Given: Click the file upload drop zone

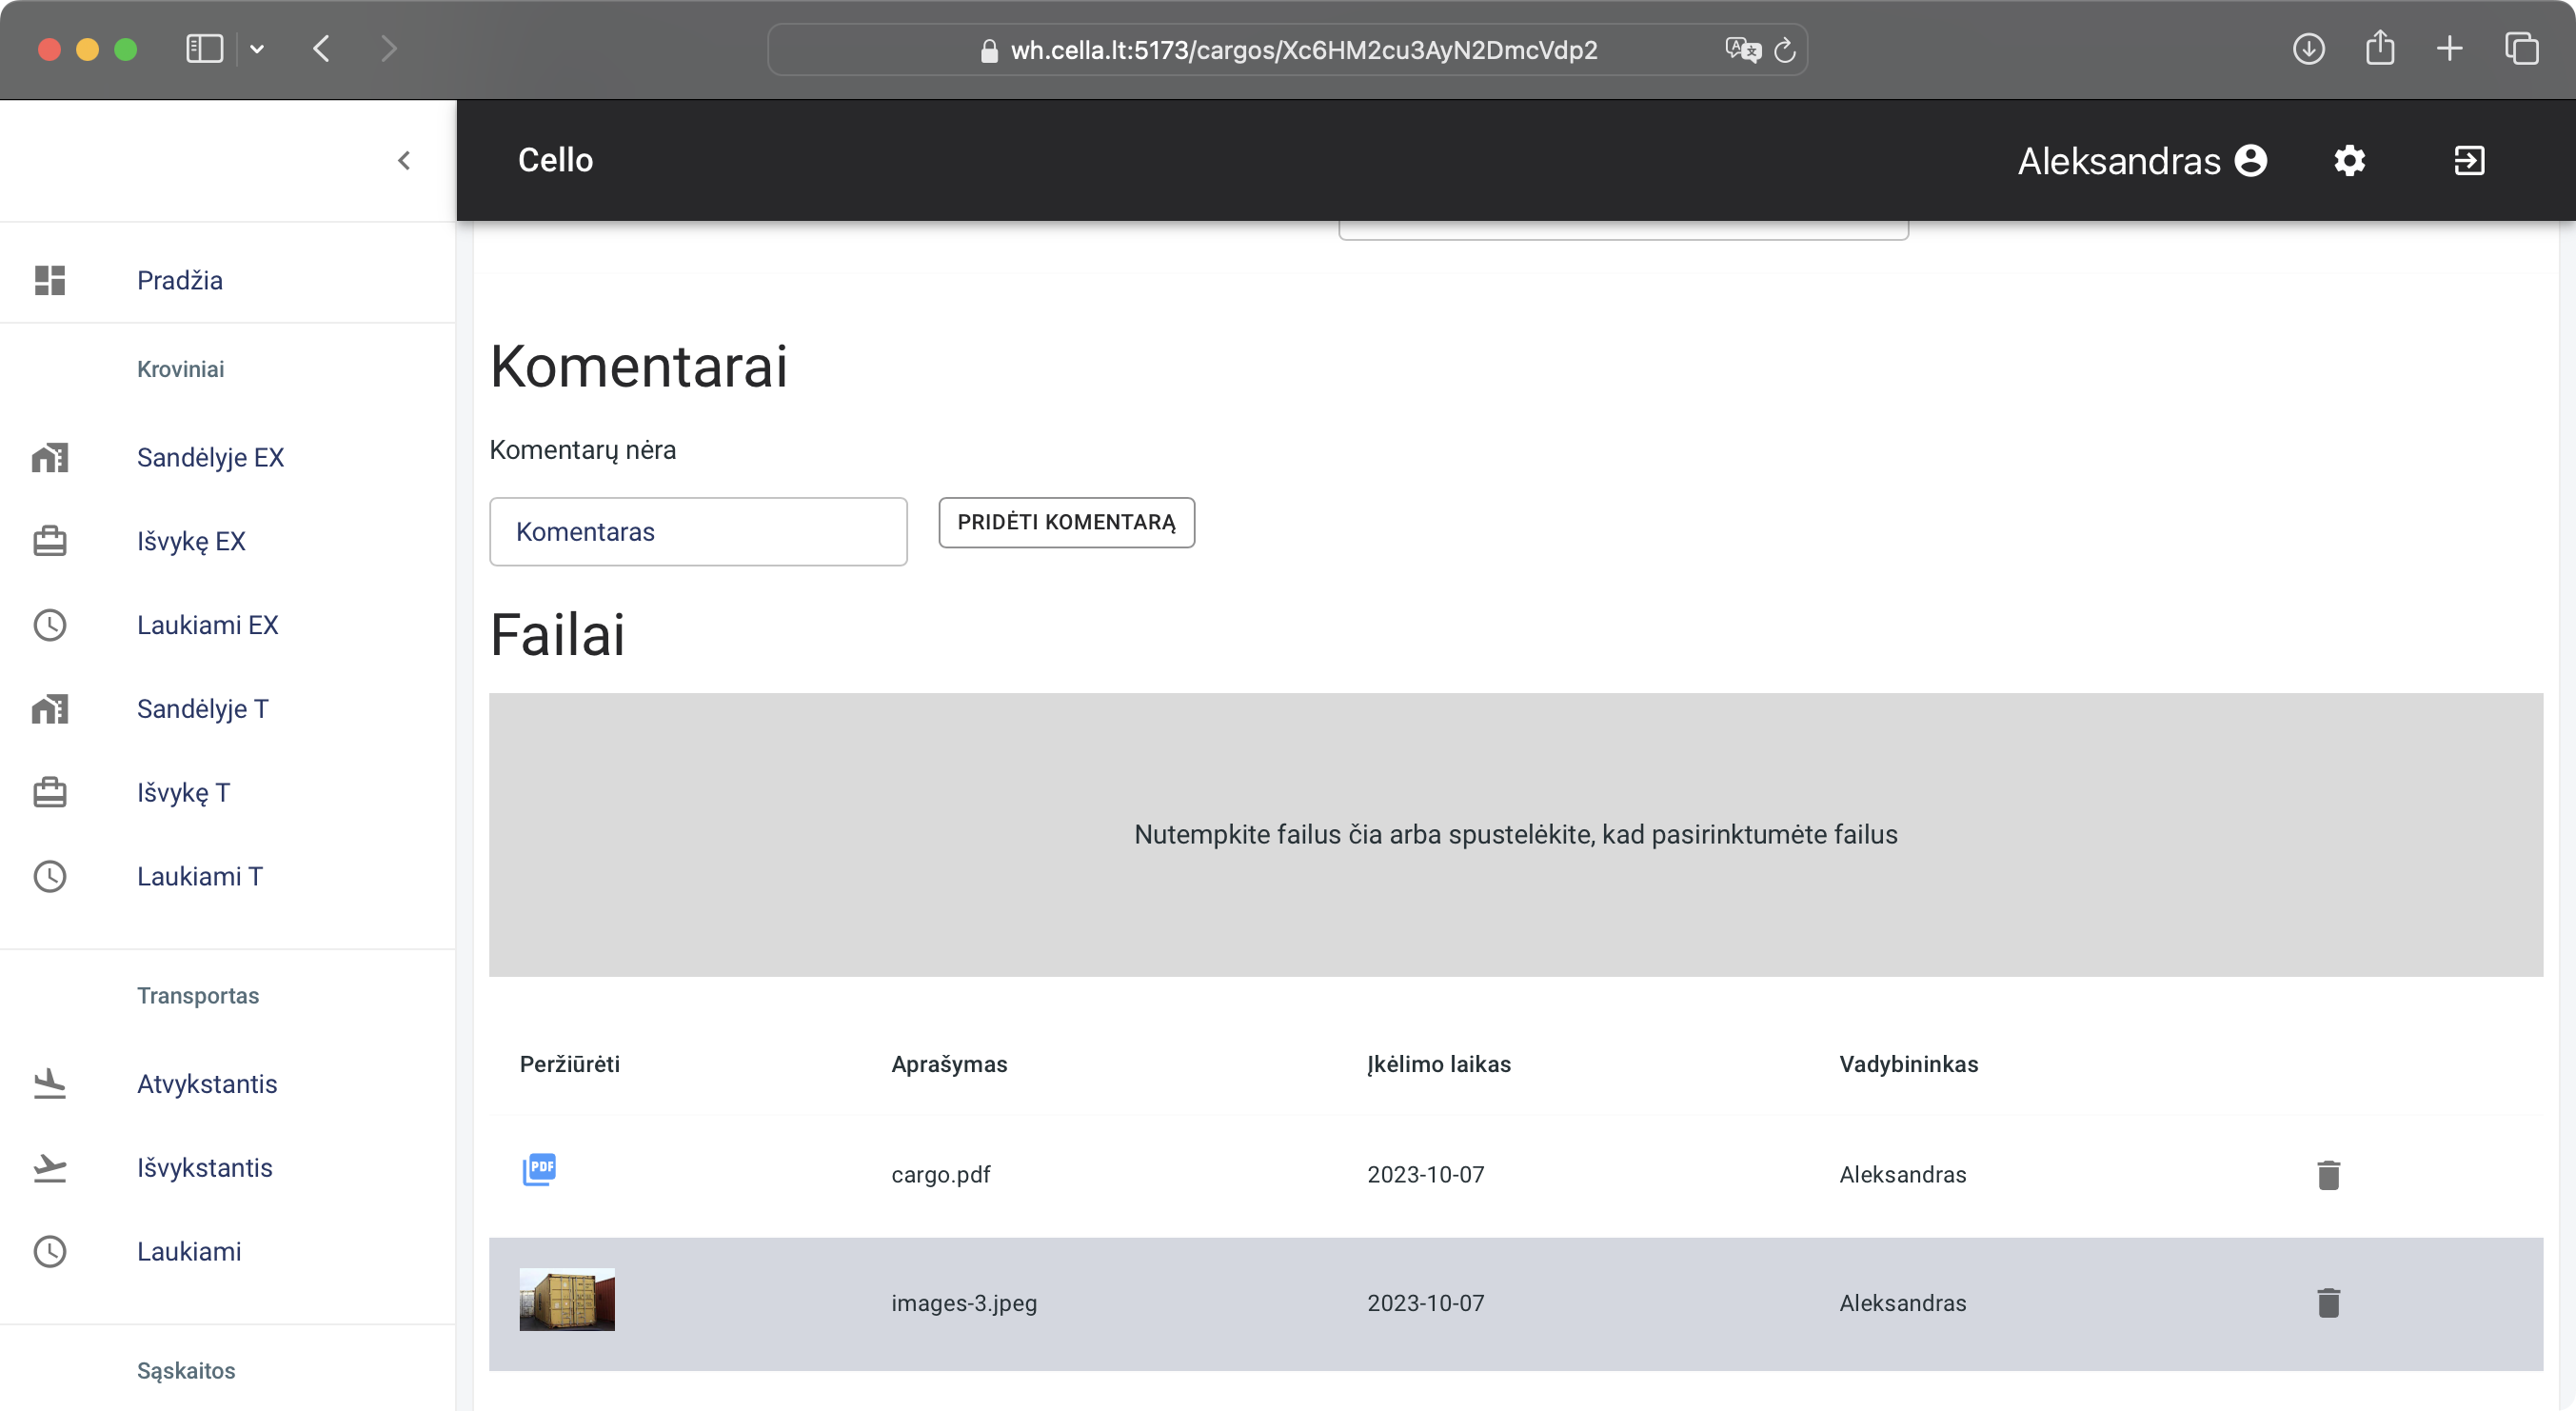Looking at the screenshot, I should click(1515, 835).
